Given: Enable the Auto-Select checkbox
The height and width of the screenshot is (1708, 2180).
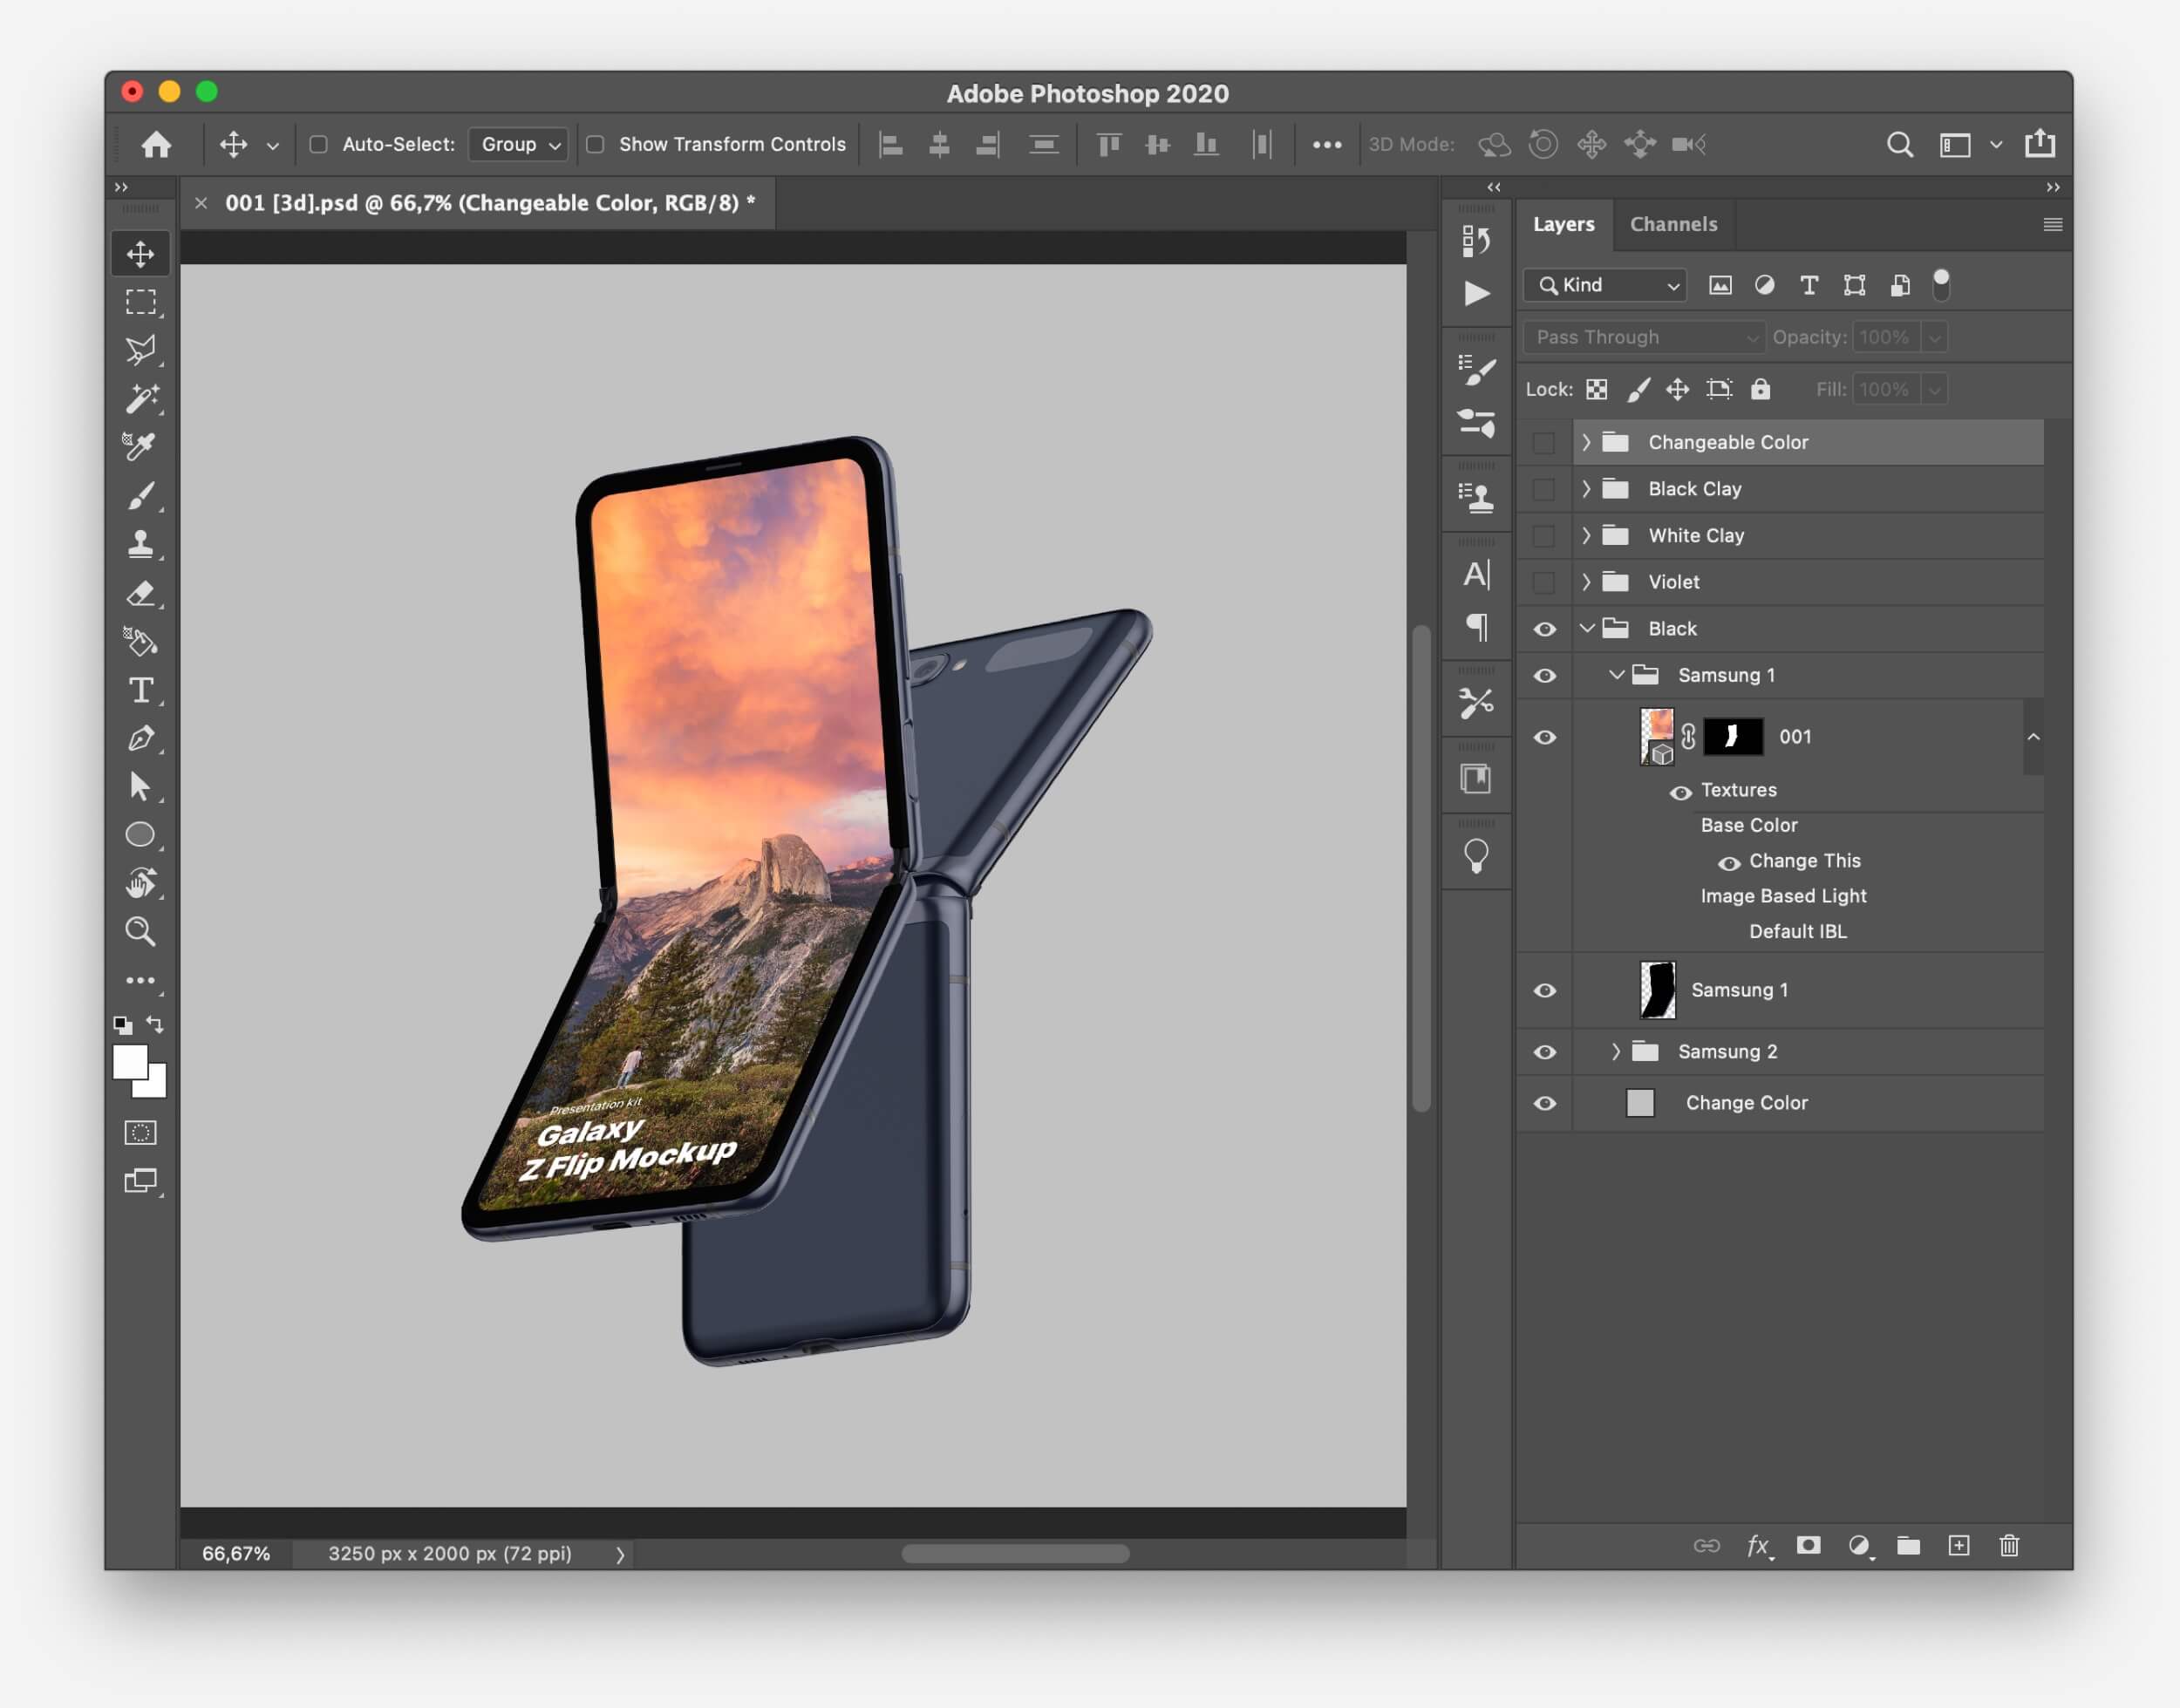Looking at the screenshot, I should click(318, 144).
